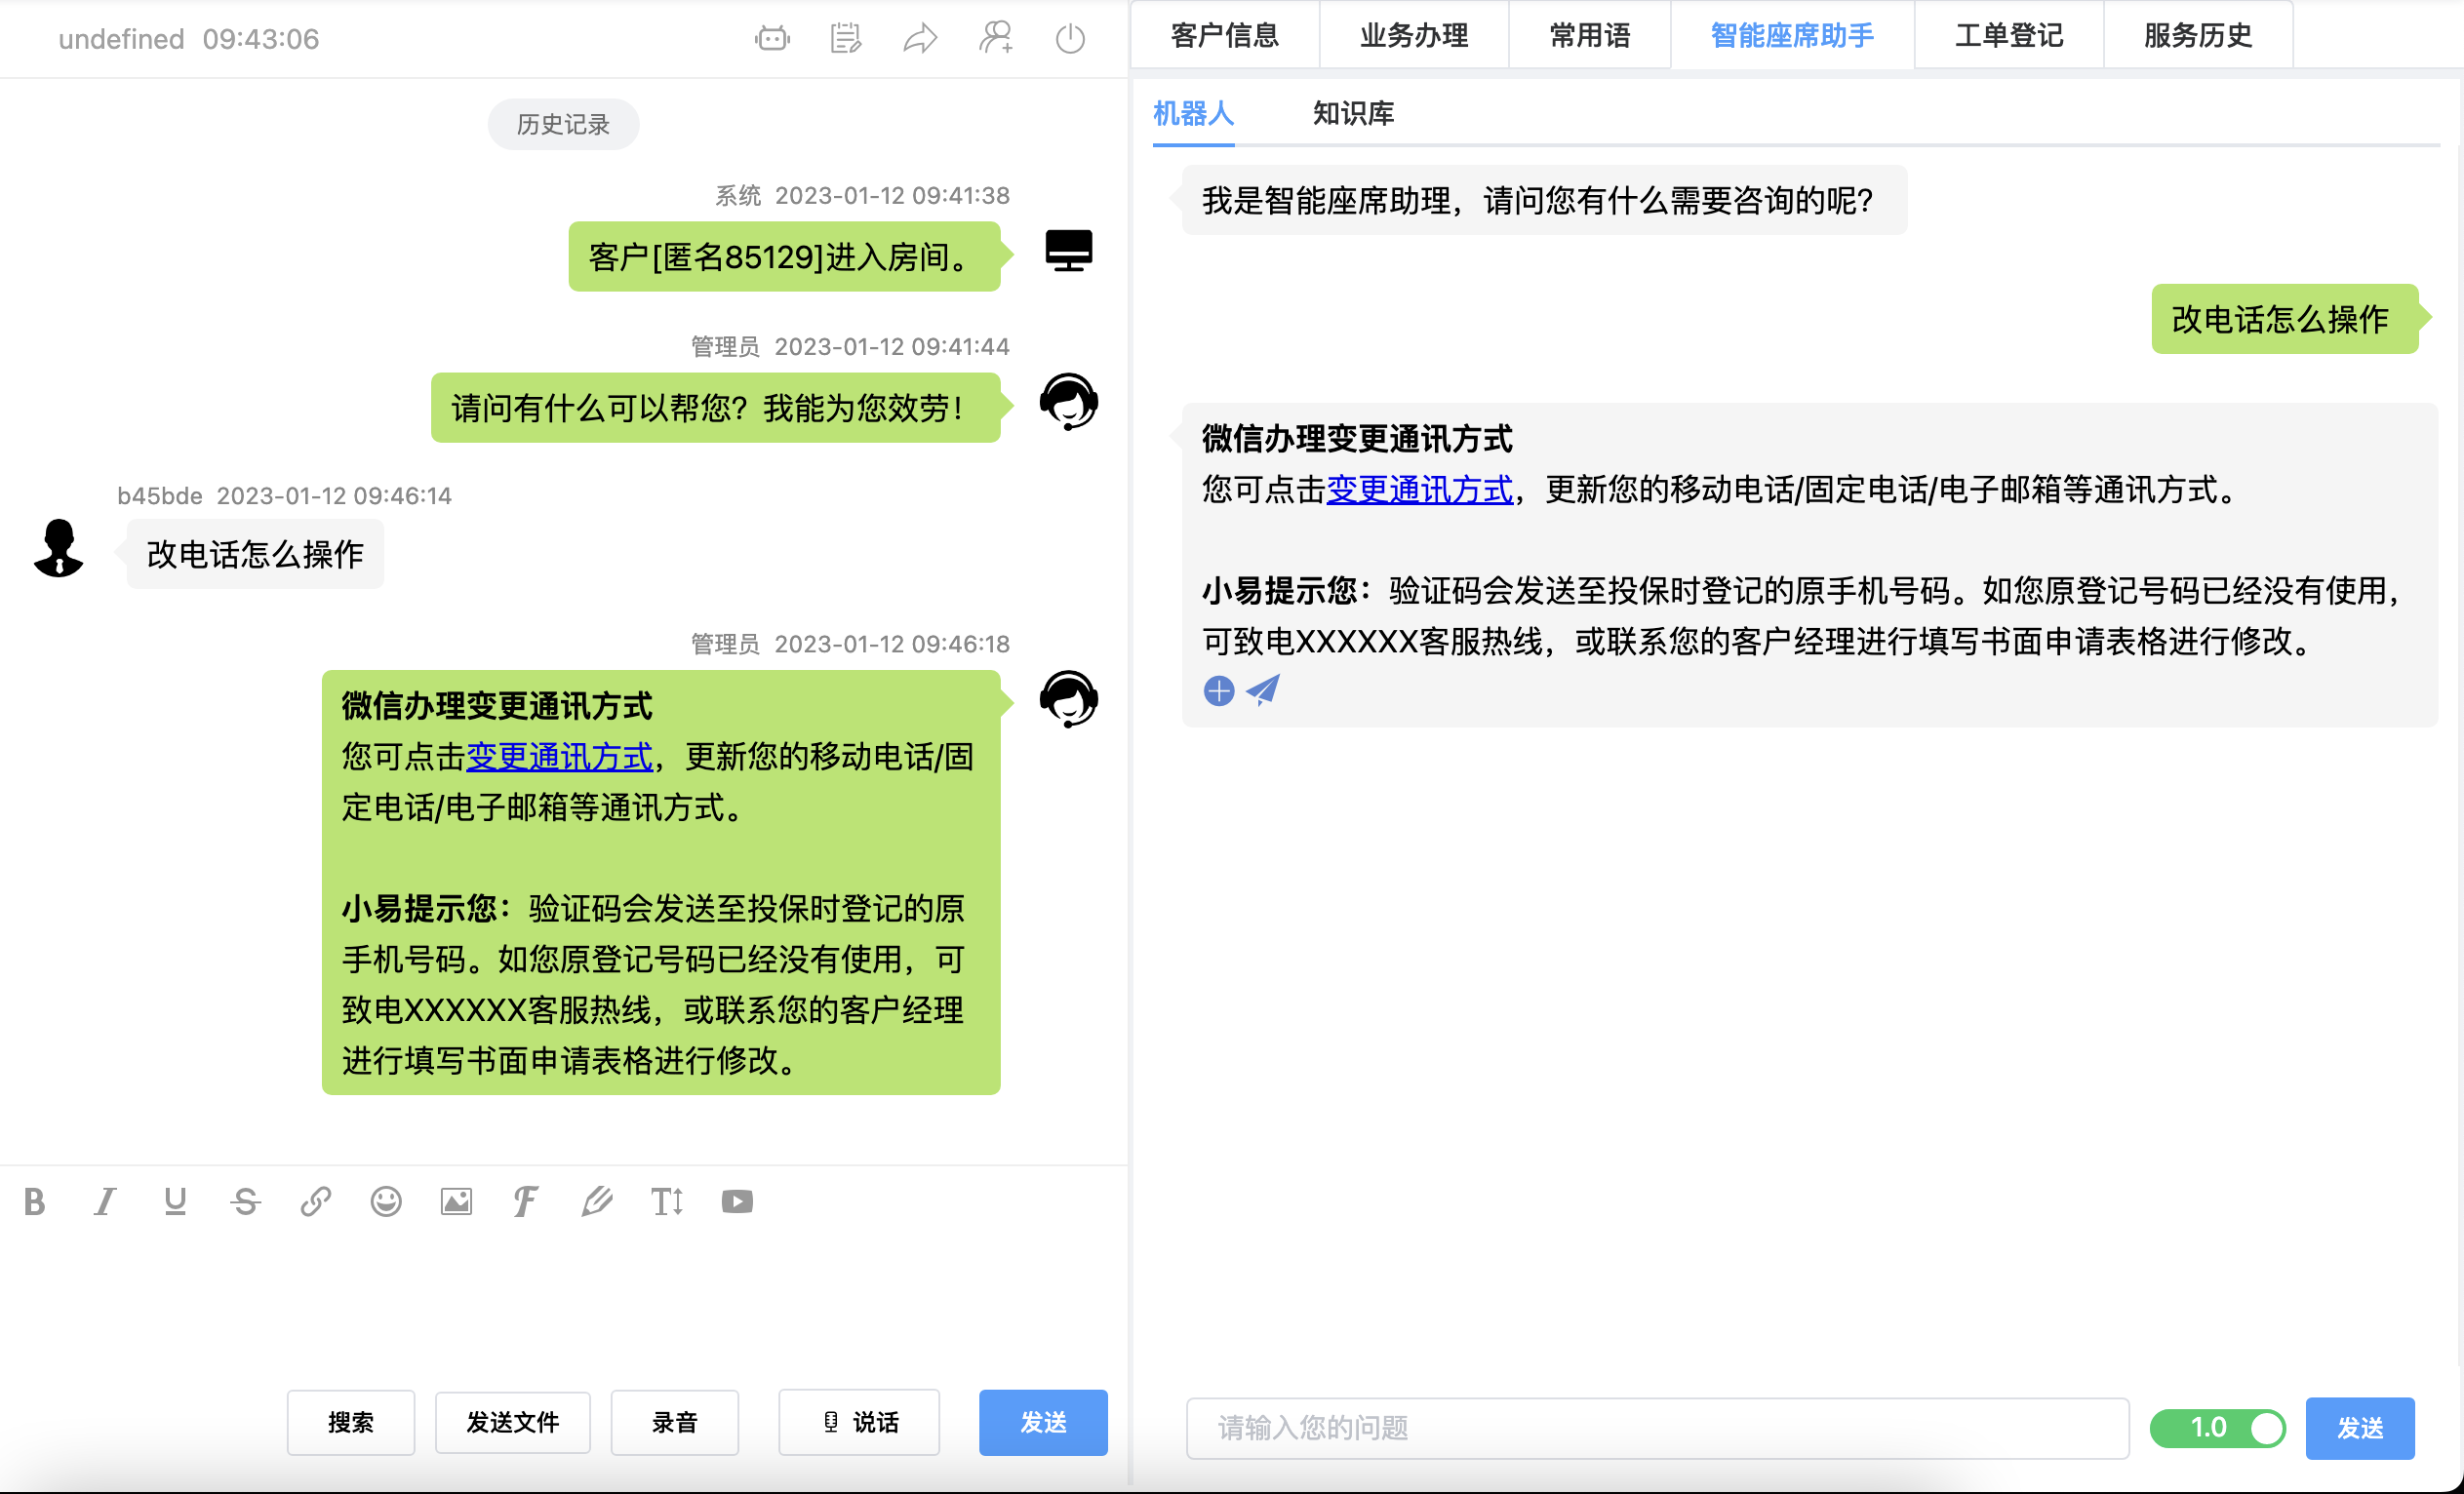Switch to the 知识库 sub-tab
Image resolution: width=2464 pixels, height=1494 pixels.
click(1353, 113)
